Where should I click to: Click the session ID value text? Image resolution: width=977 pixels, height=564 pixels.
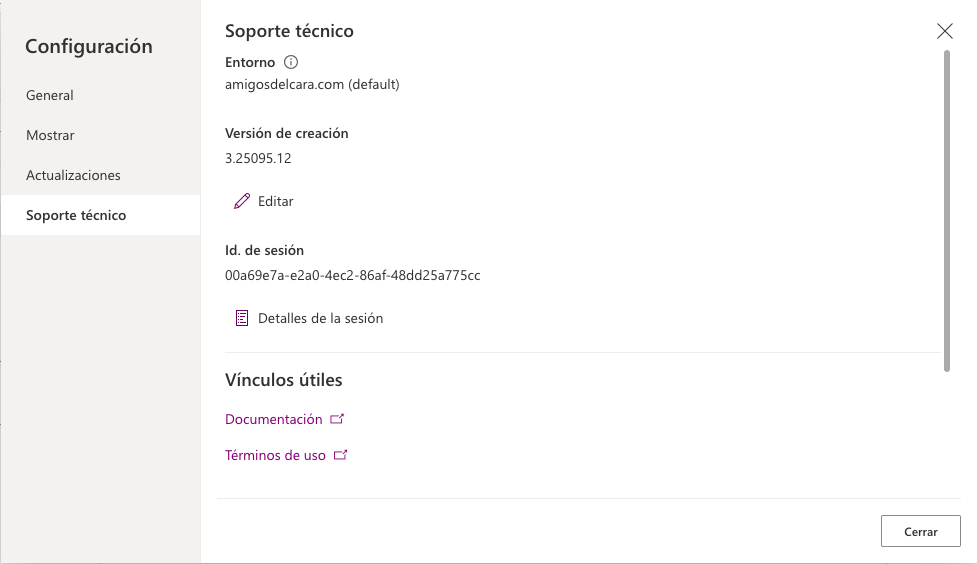pyautogui.click(x=353, y=275)
